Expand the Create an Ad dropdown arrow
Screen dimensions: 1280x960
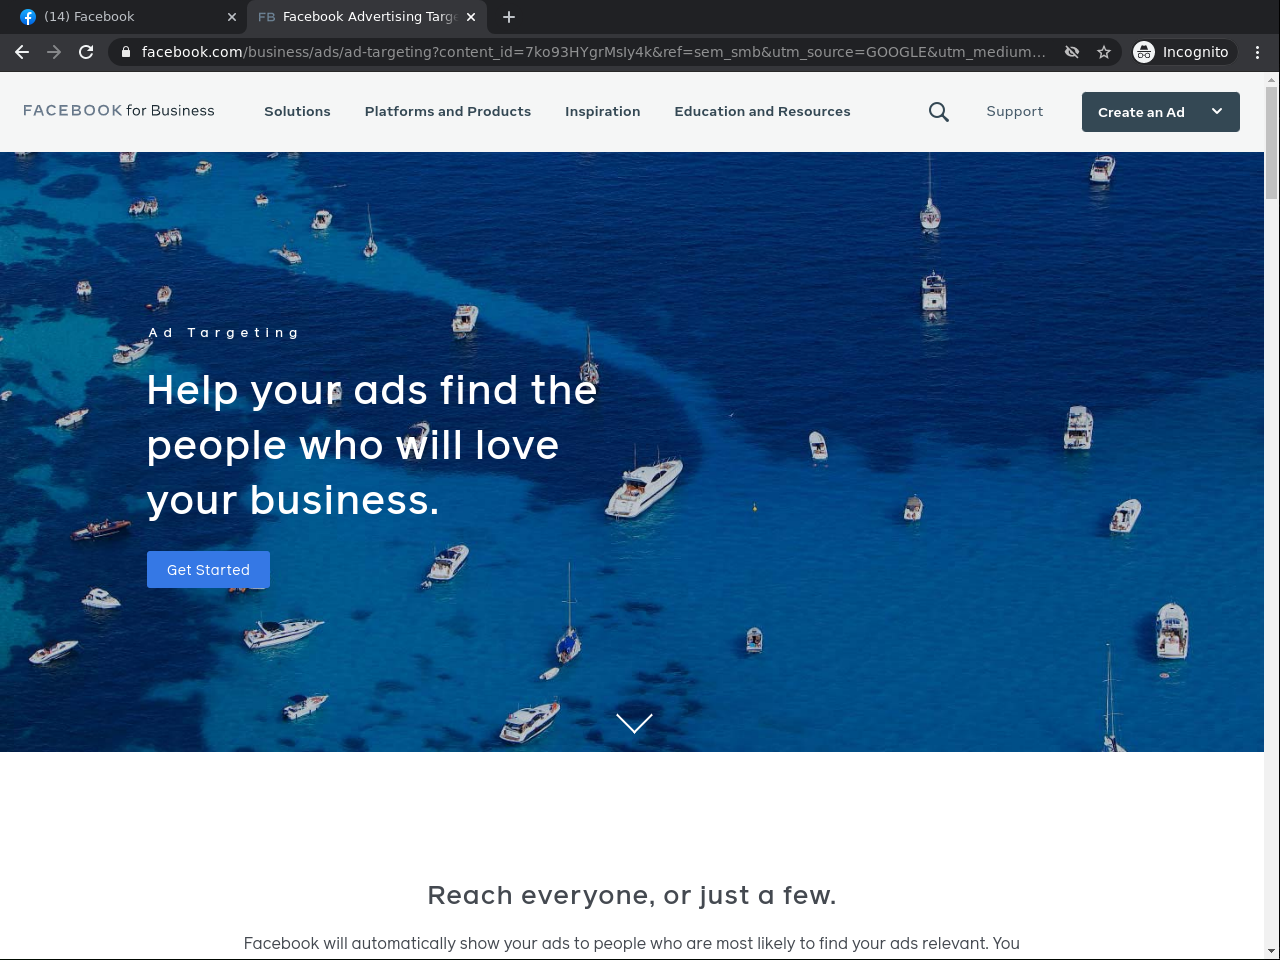(x=1217, y=112)
